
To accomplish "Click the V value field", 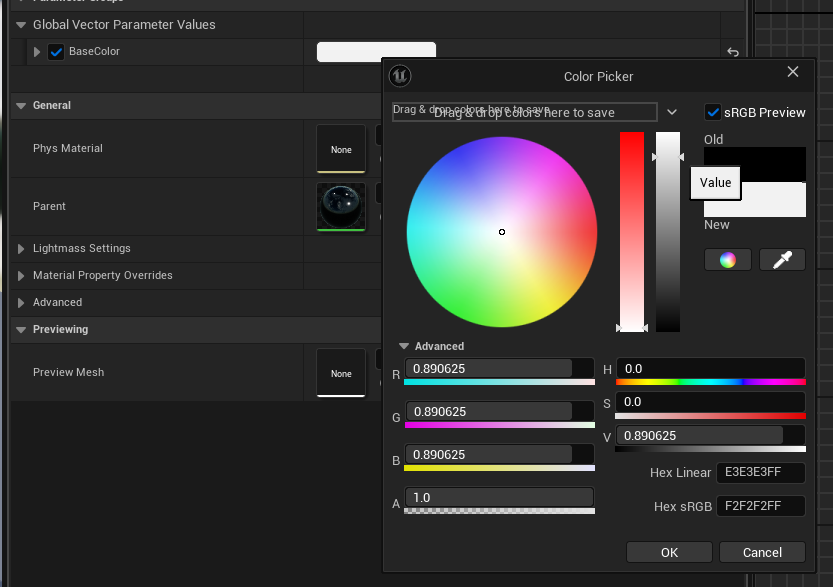I will 710,436.
